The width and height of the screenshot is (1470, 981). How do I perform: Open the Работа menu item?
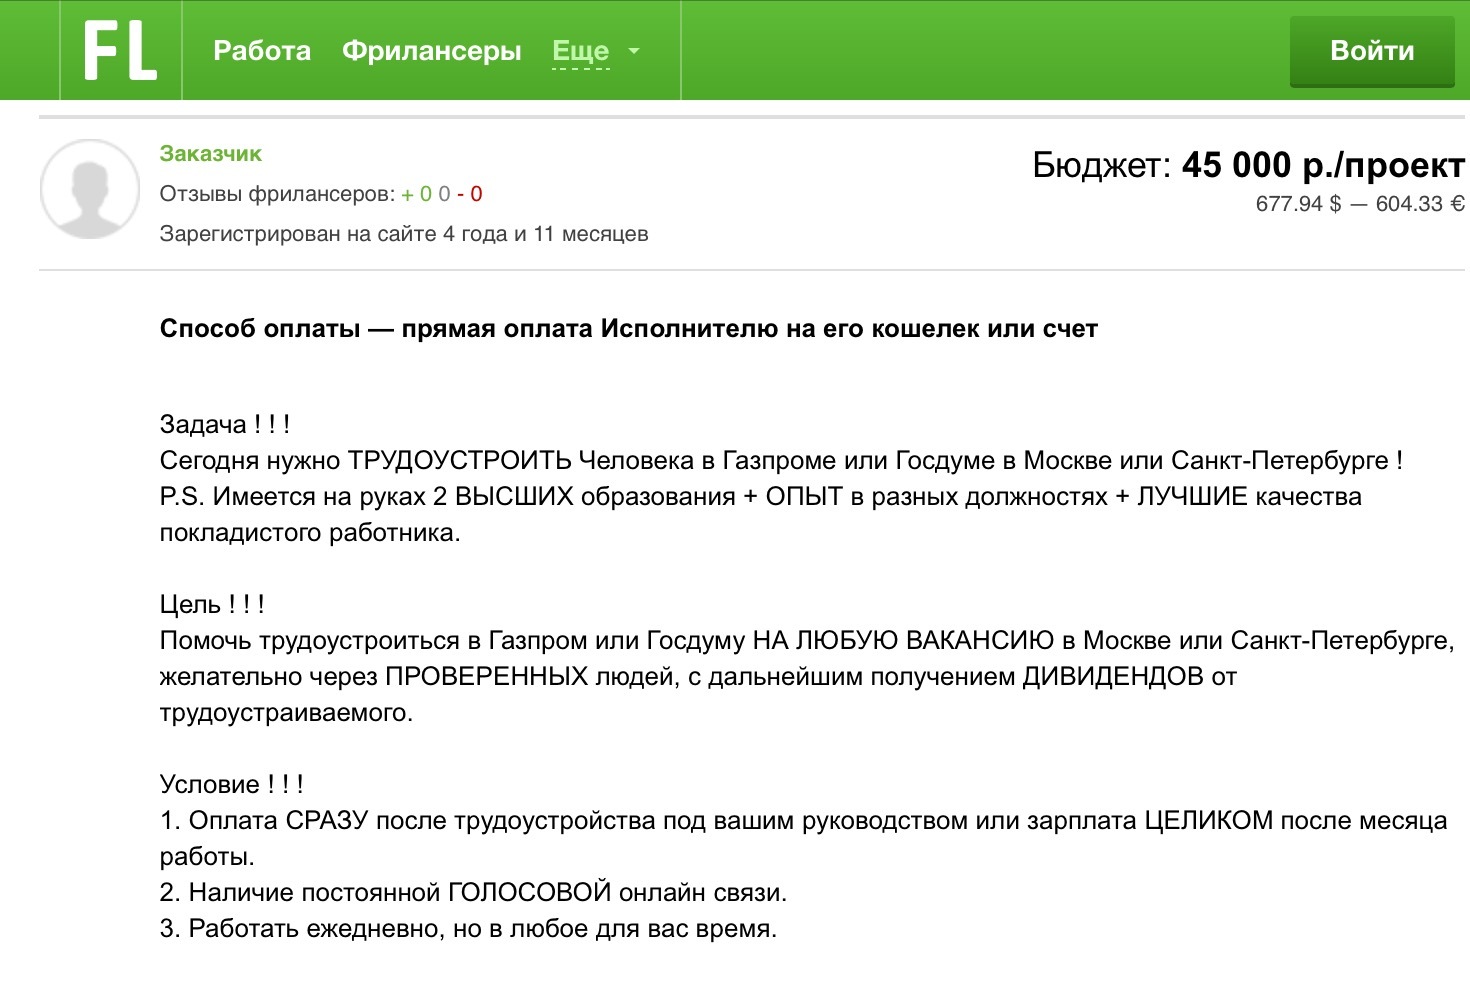coord(262,51)
